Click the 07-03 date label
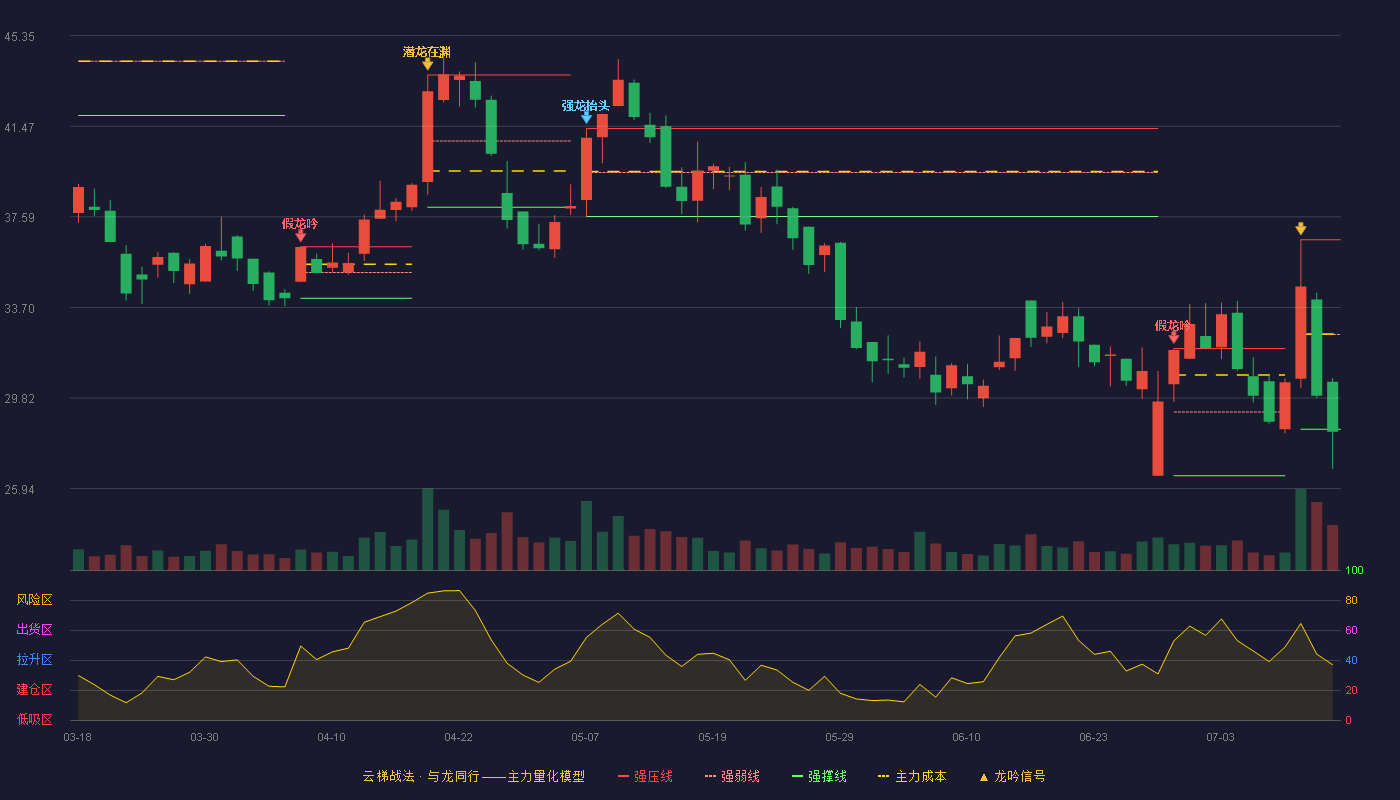 (x=1220, y=737)
